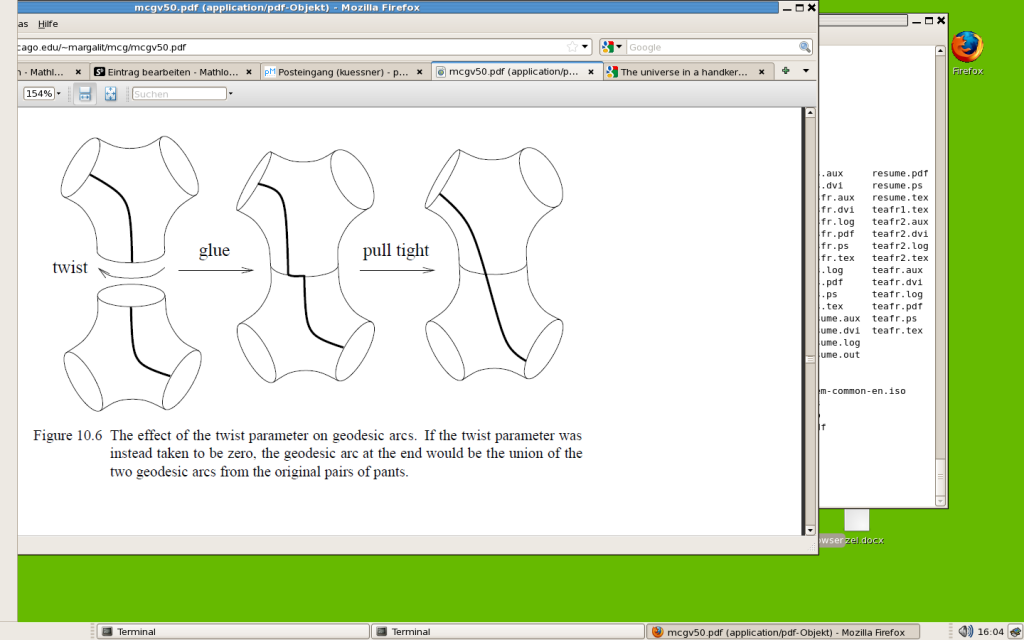Image resolution: width=1024 pixels, height=640 pixels.
Task: Click the search magnifier icon in Google box
Action: (x=804, y=47)
